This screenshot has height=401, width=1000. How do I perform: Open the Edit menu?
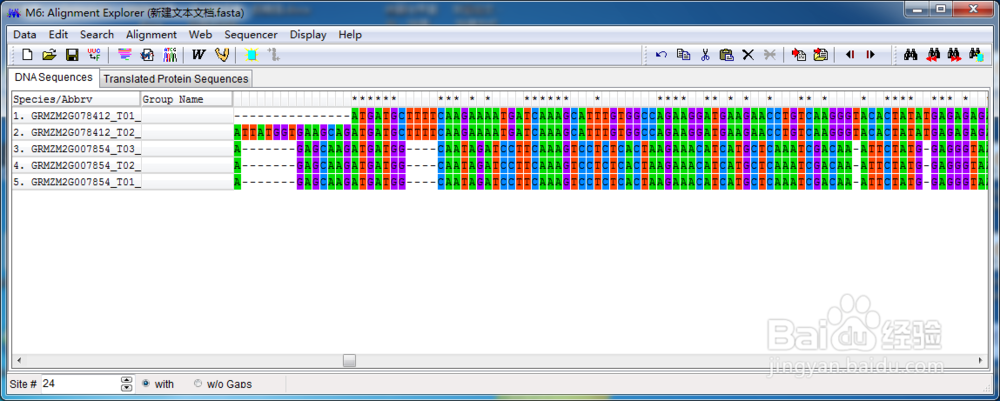(x=59, y=34)
